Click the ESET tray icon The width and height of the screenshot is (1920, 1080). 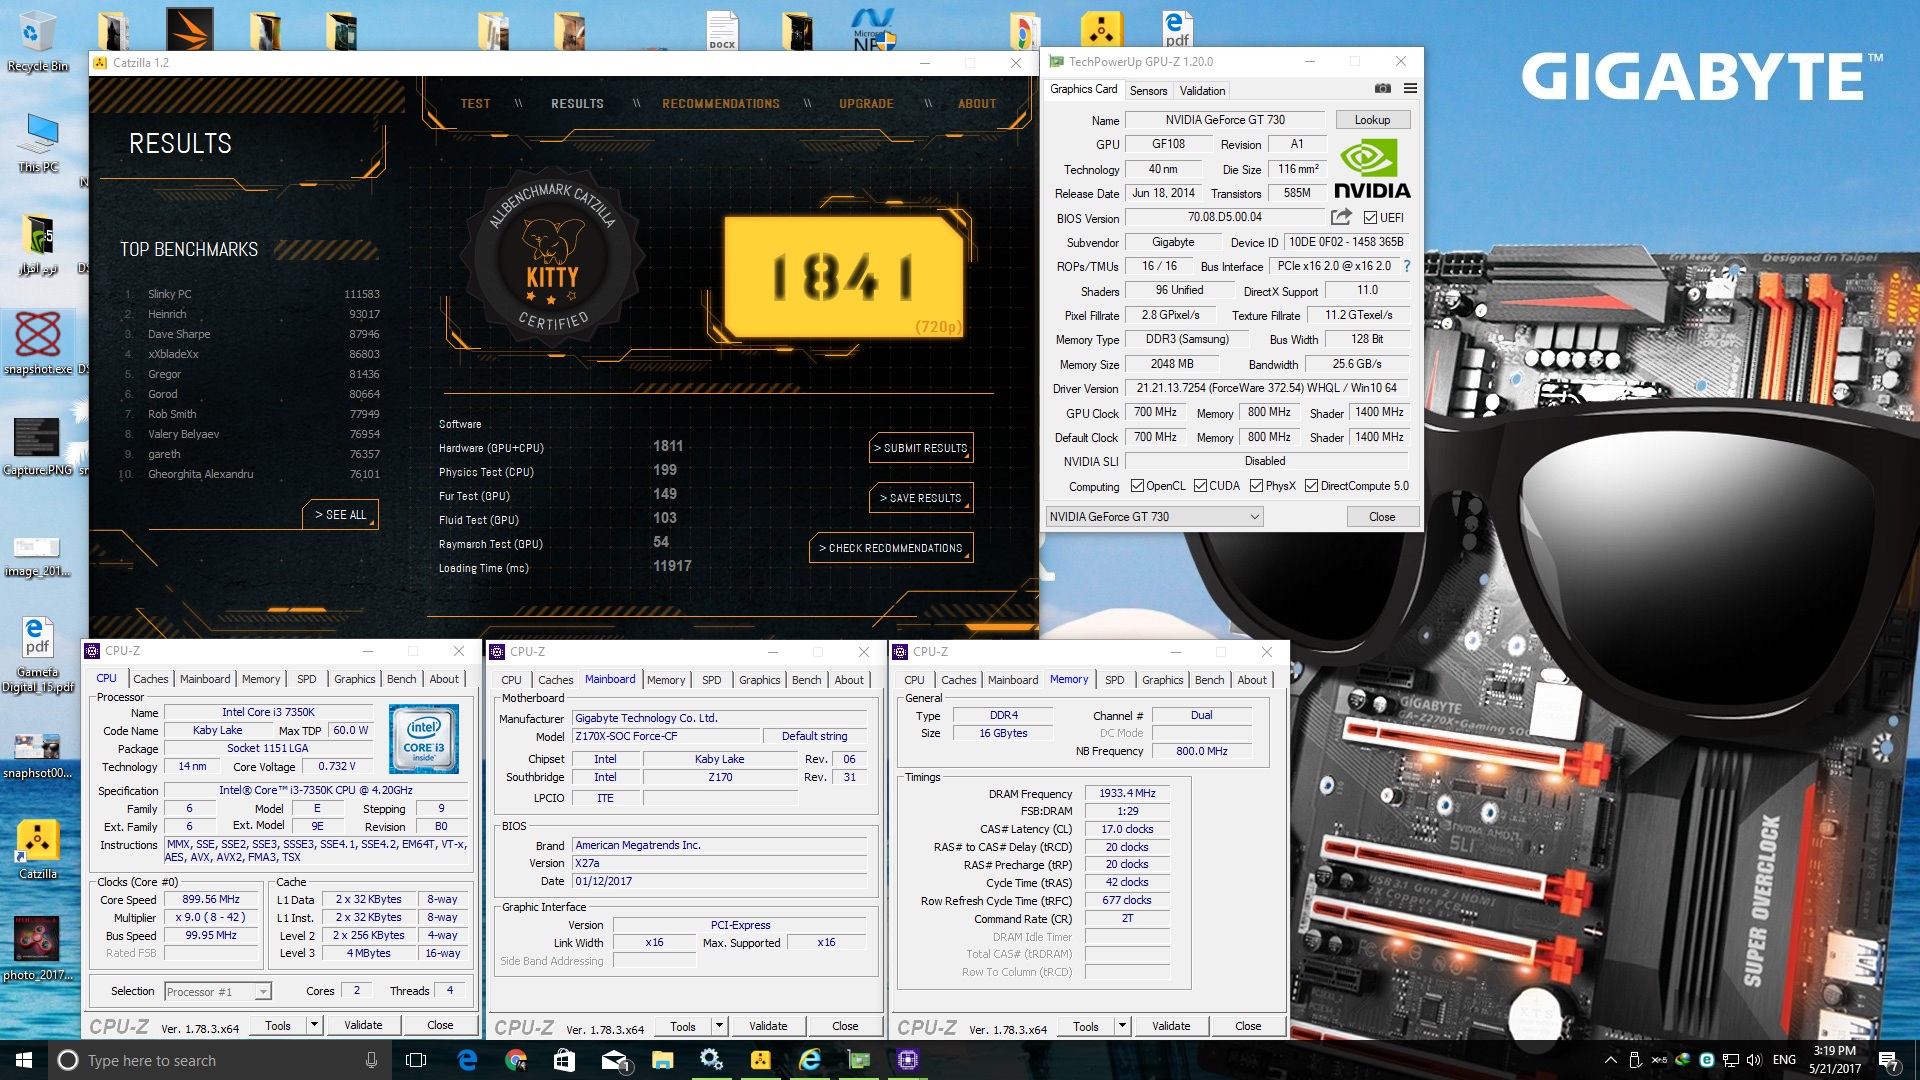pos(1706,1060)
